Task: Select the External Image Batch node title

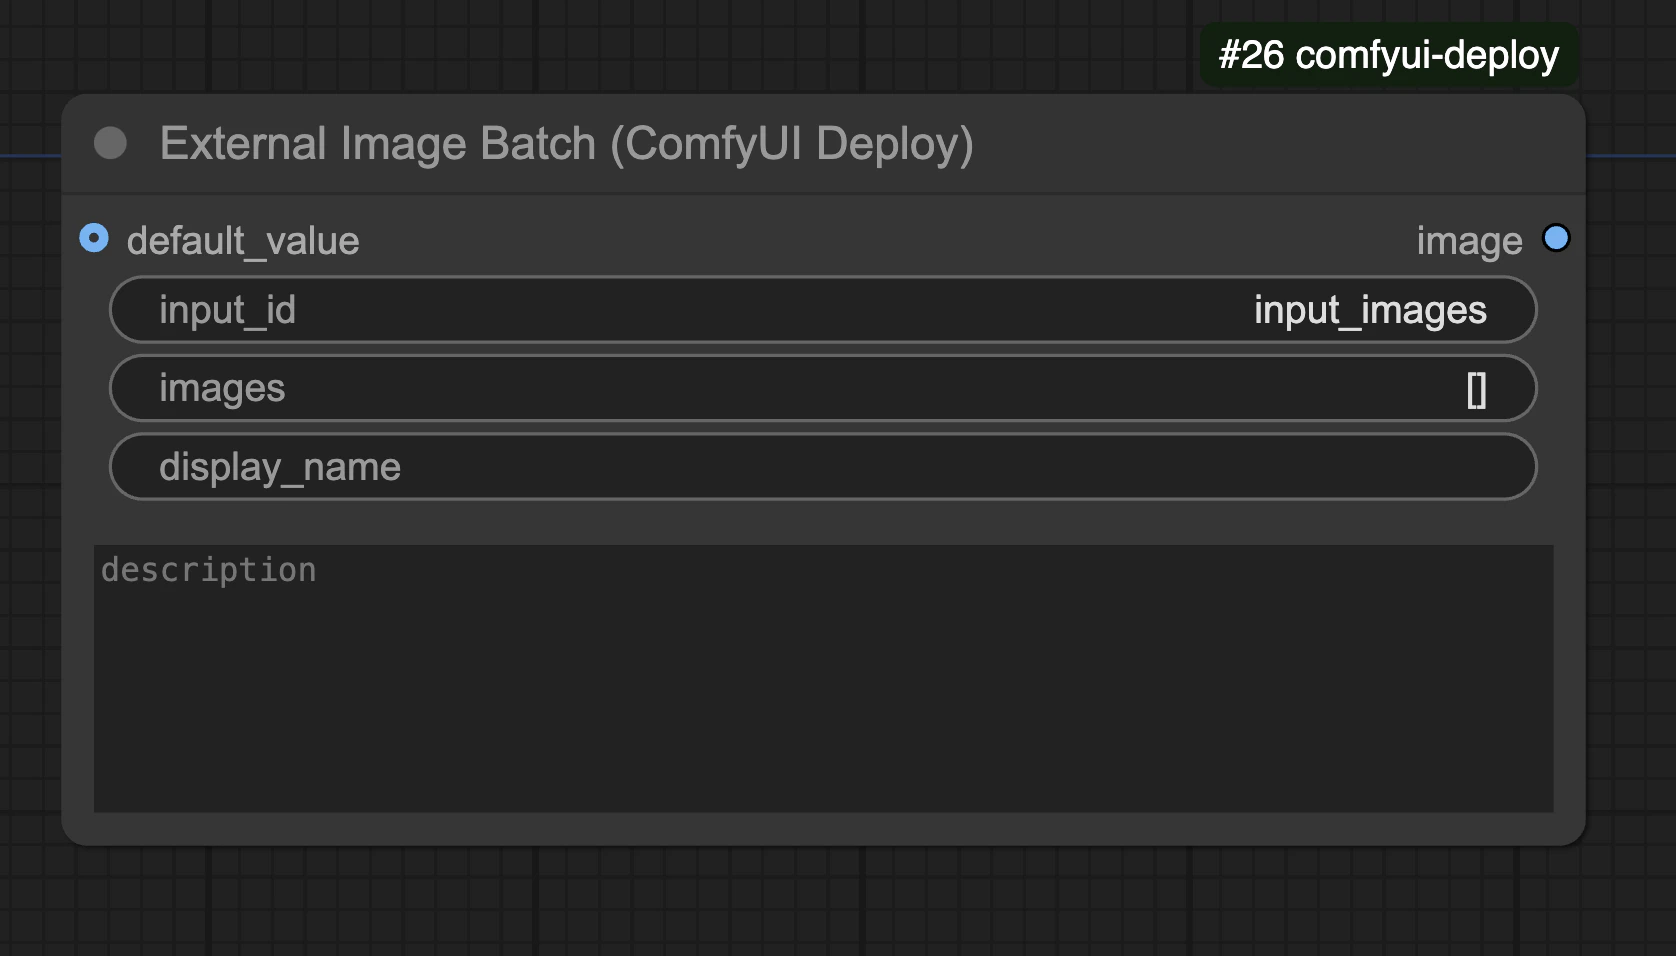Action: click(566, 143)
